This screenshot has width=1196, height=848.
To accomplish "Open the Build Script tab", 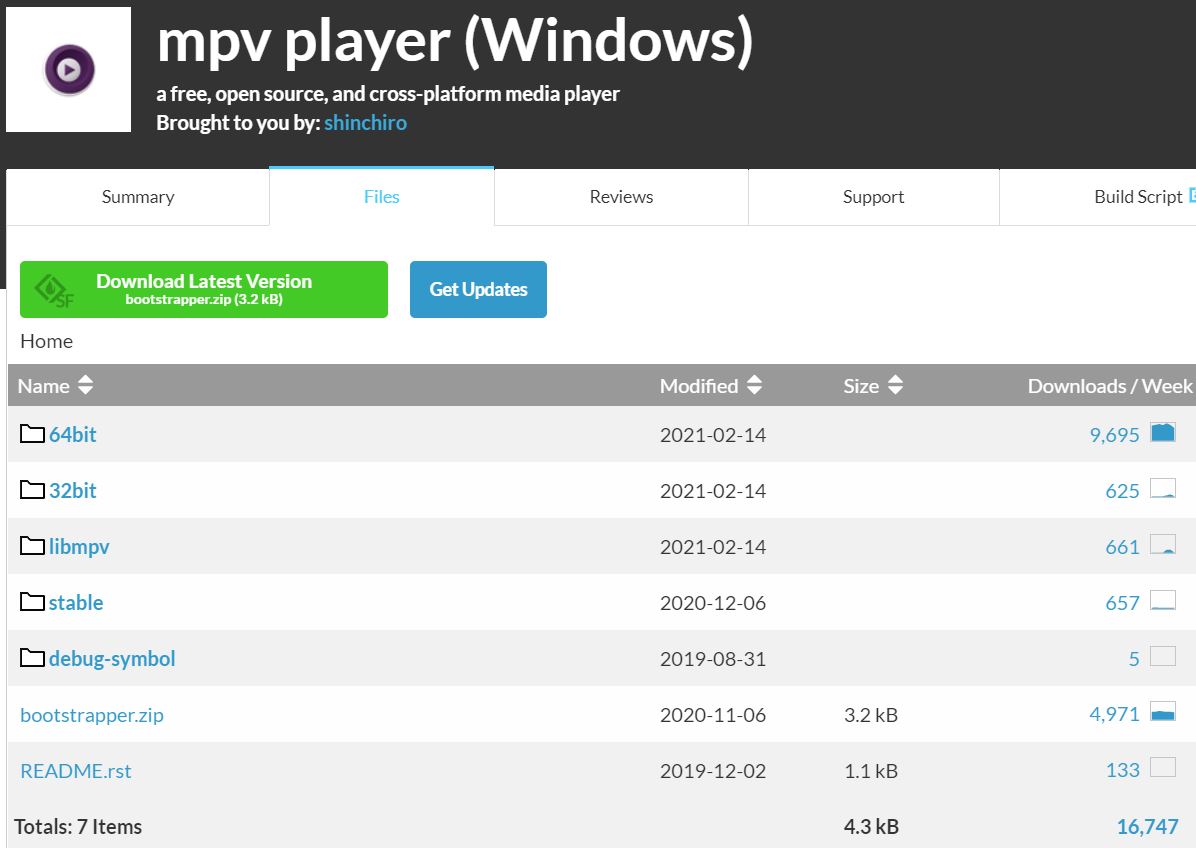I will [x=1098, y=197].
